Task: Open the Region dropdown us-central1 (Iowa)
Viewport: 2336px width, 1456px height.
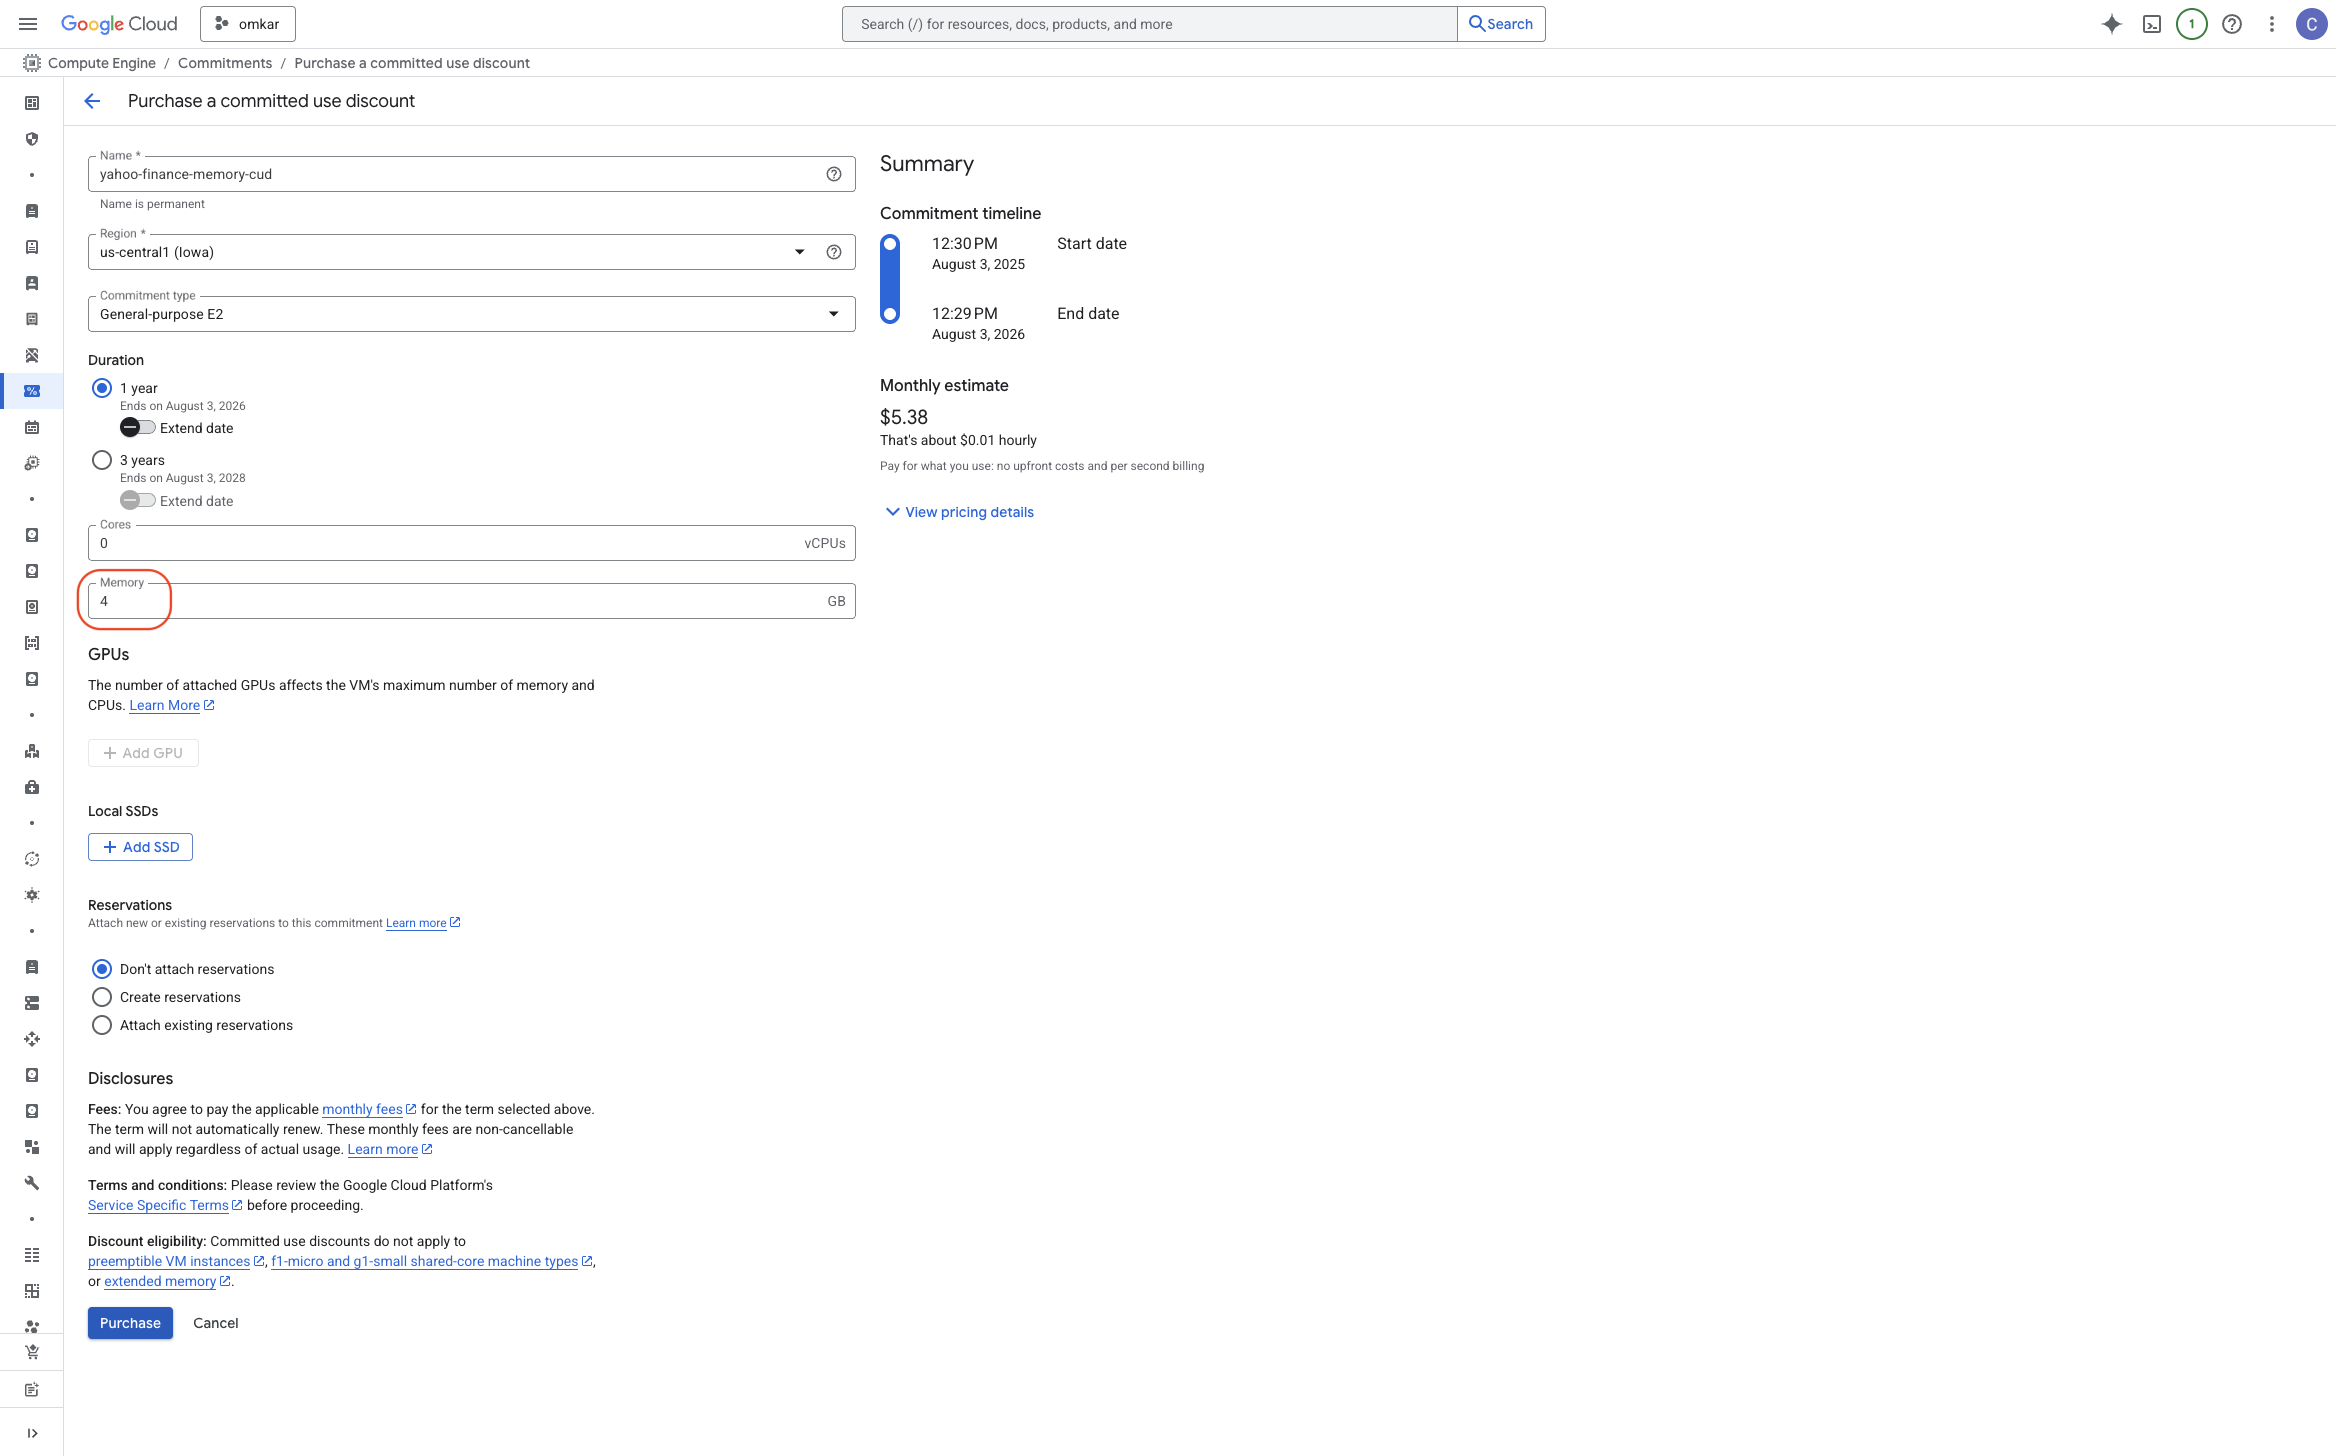Action: (450, 252)
